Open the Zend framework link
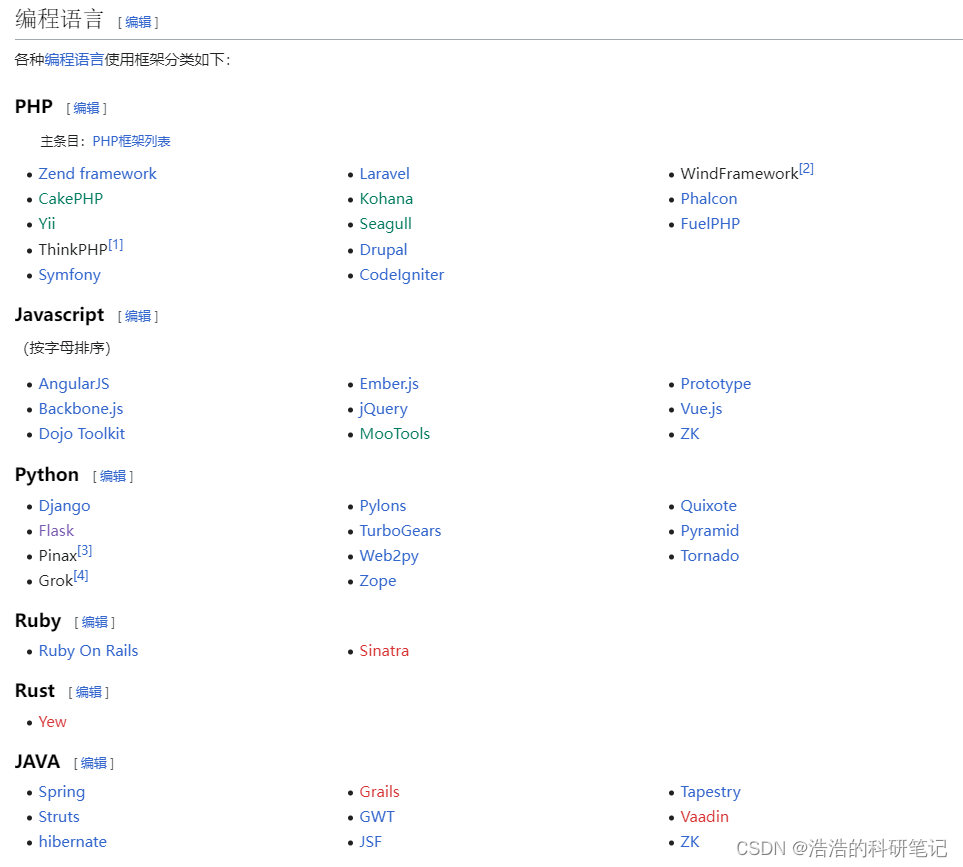Viewport: 963px width, 867px height. [x=97, y=174]
